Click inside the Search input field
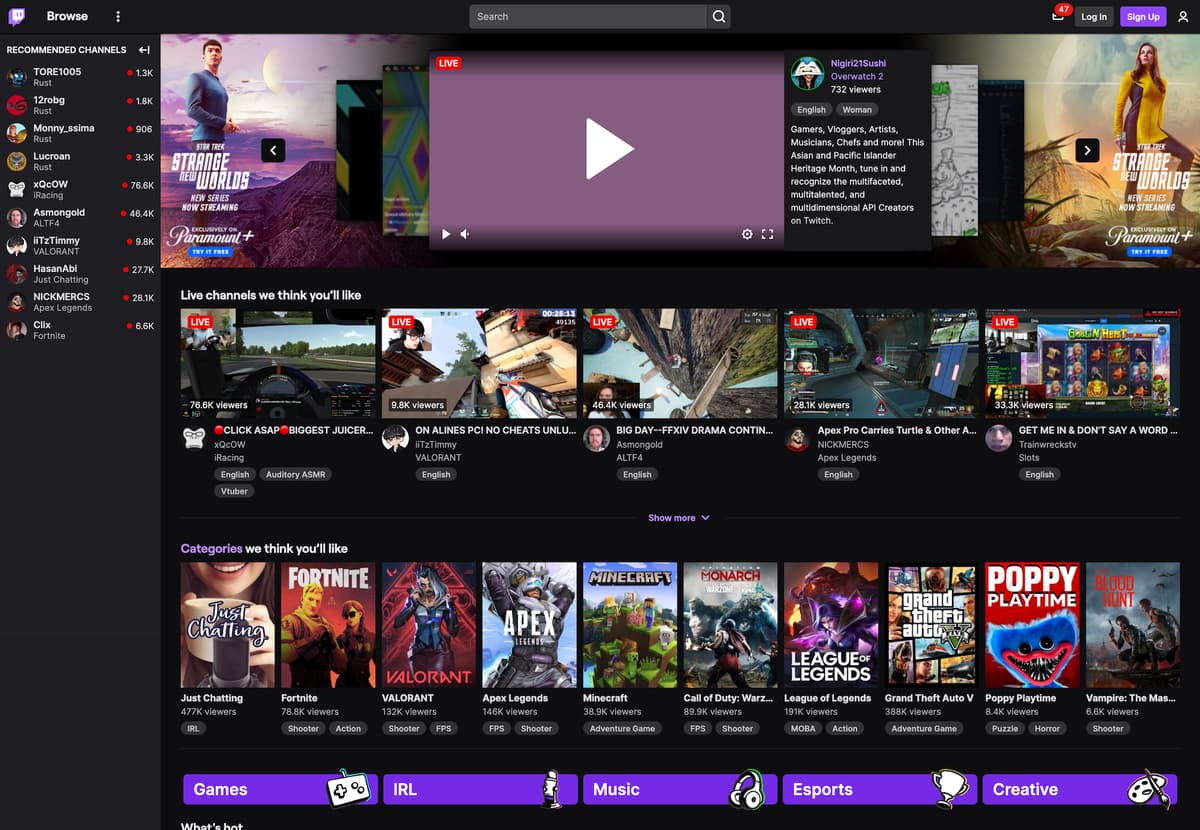The height and width of the screenshot is (830, 1200). coord(588,17)
